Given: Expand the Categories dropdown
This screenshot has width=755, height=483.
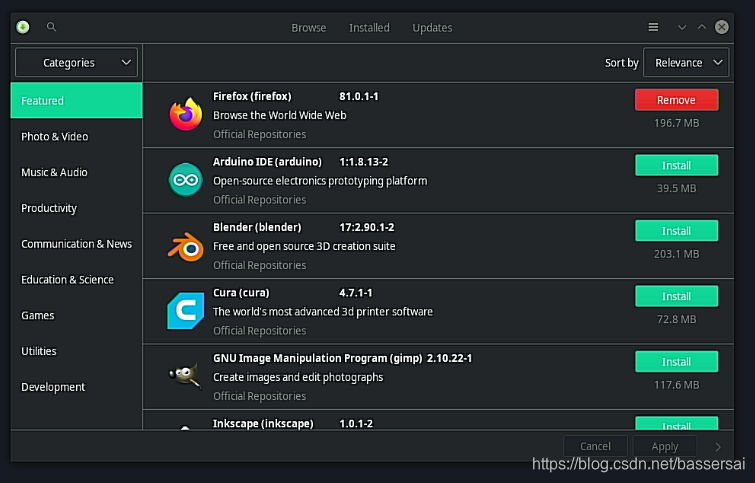Looking at the screenshot, I should point(76,63).
